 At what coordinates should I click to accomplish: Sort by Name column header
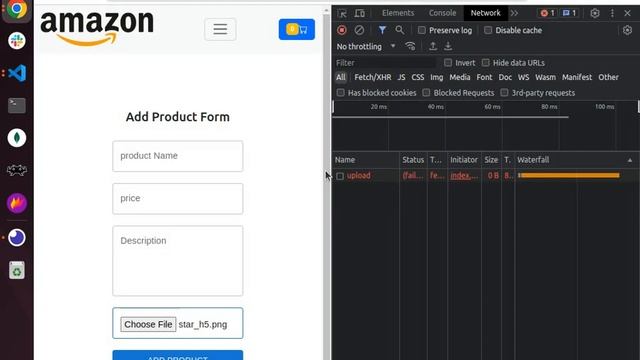coord(366,160)
